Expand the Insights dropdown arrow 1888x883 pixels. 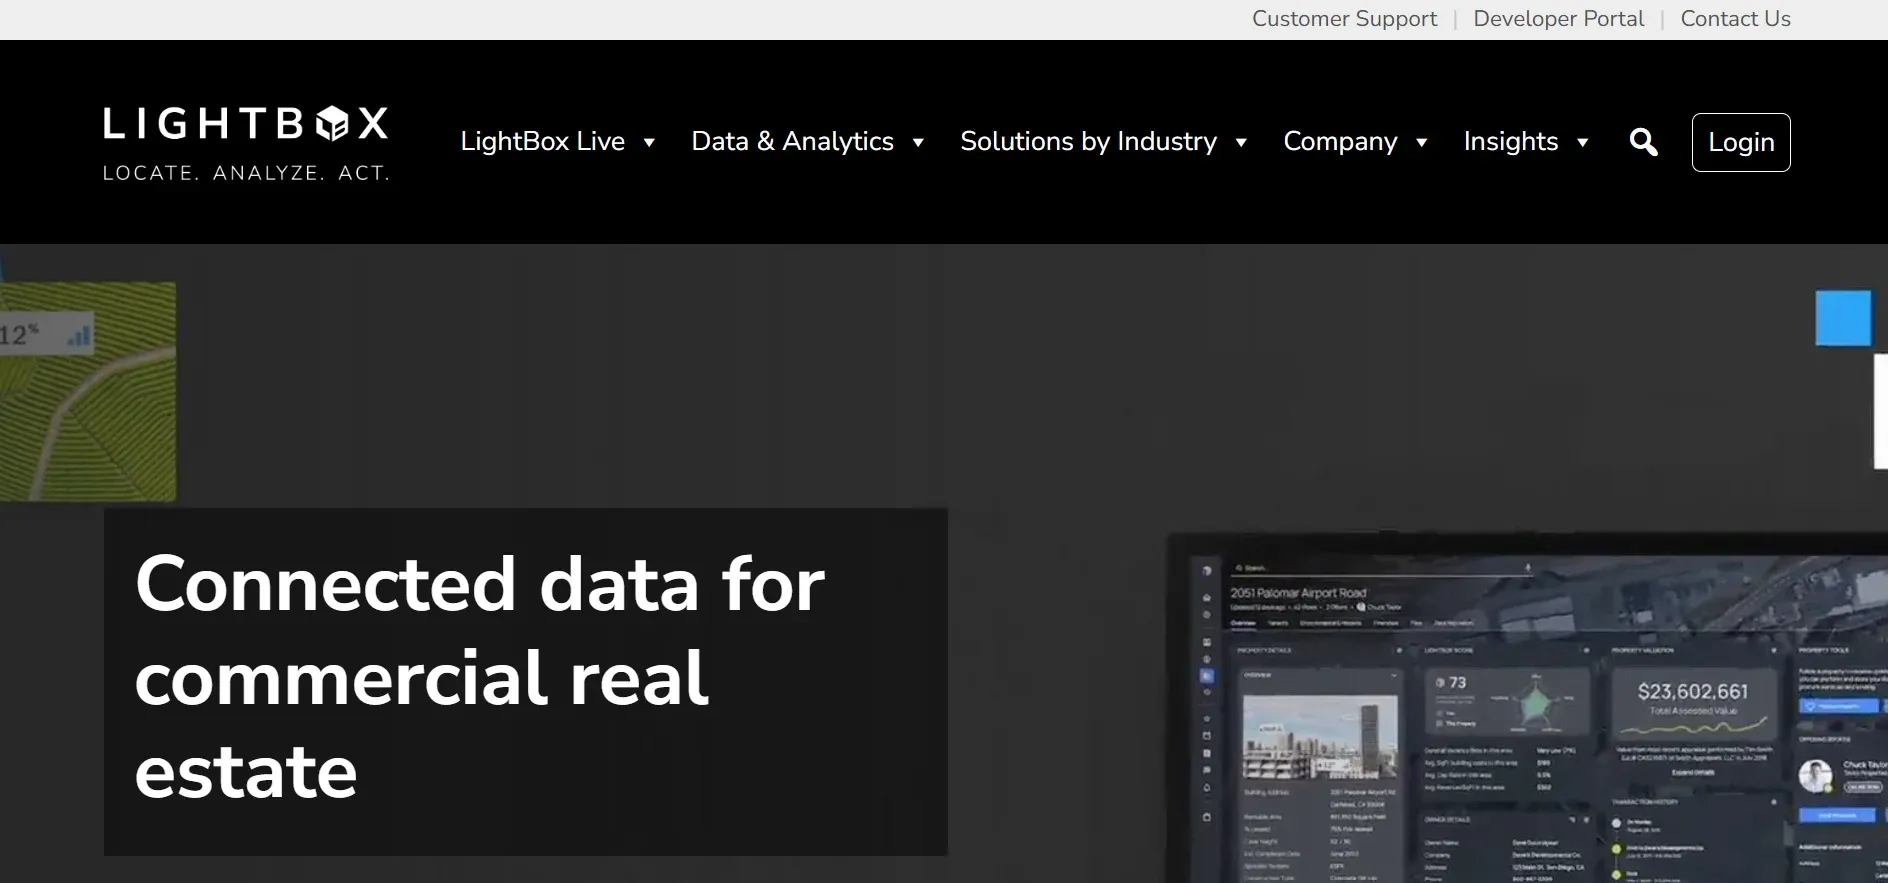[1582, 143]
